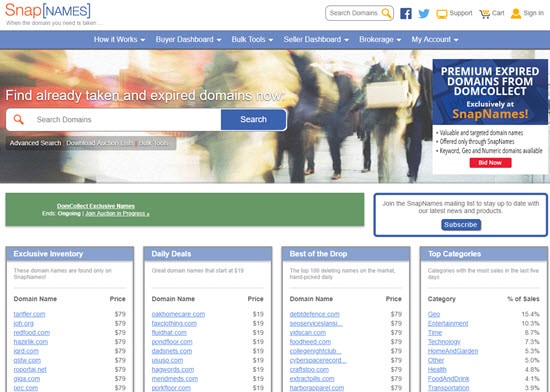
Task: Expand the Buyer Dashboard dropdown
Action: click(188, 40)
